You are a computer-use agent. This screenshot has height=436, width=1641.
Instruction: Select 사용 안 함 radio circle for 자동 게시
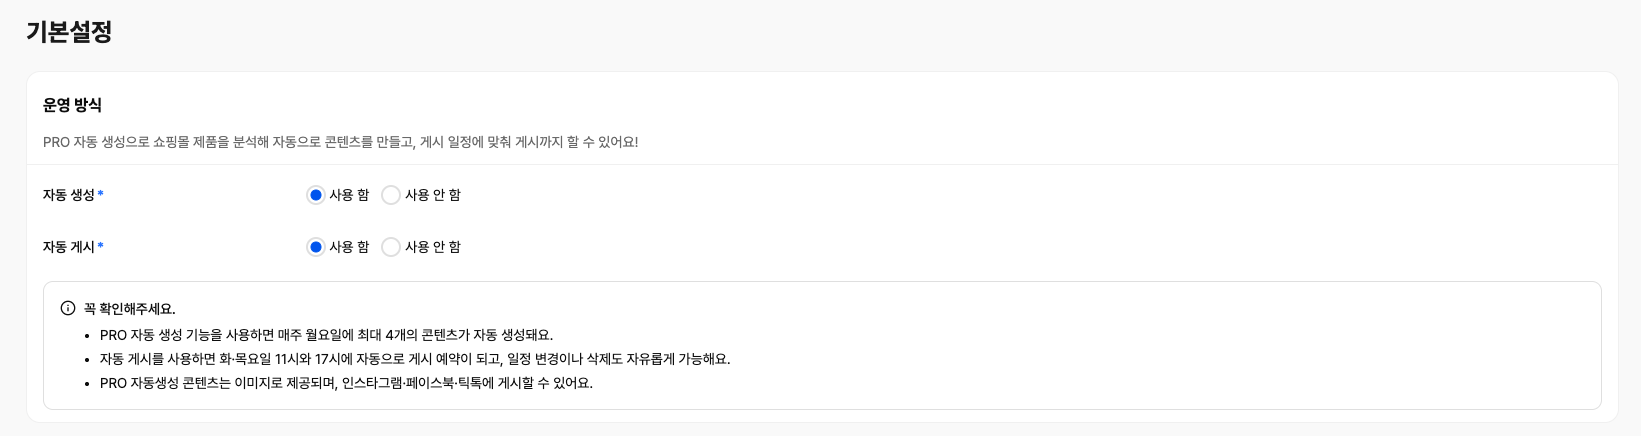[x=391, y=247]
